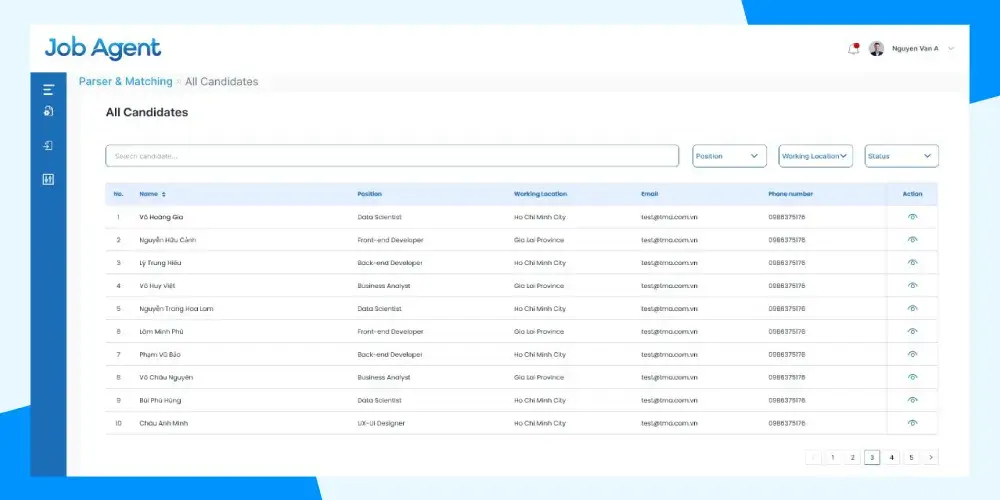Open the notifications bell
The image size is (1000, 500).
pyautogui.click(x=853, y=48)
